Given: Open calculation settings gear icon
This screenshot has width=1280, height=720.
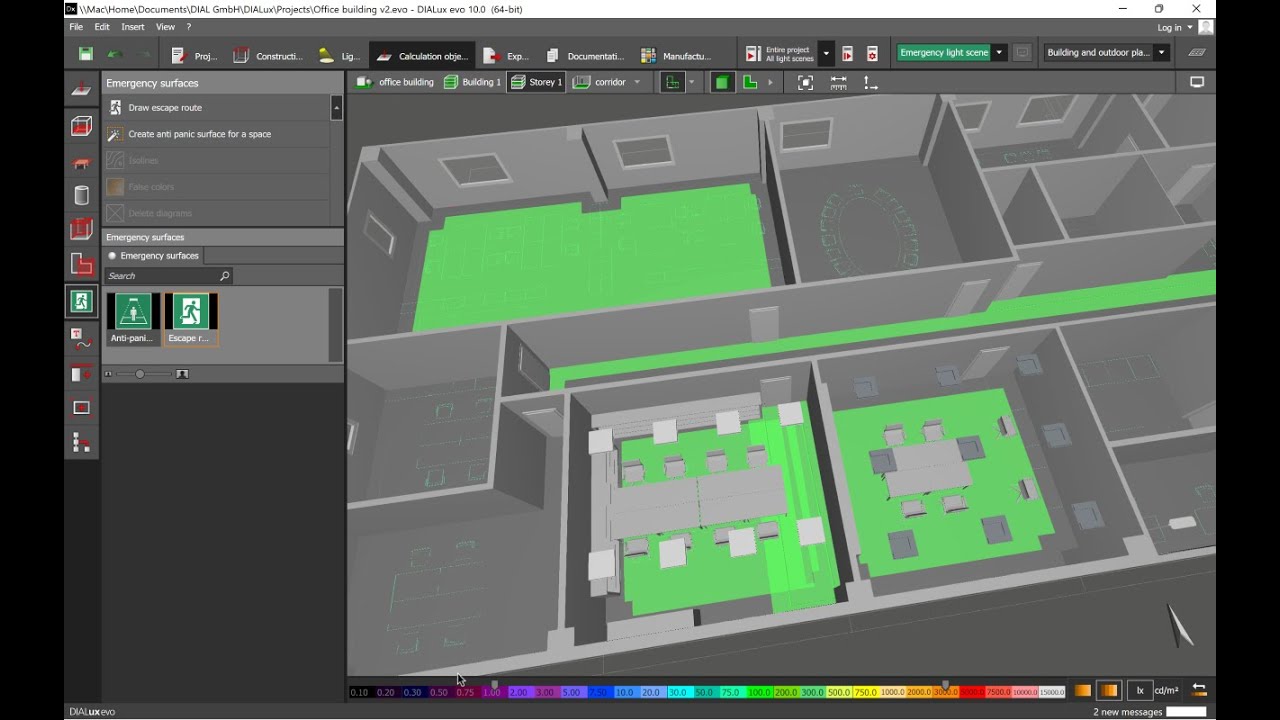Looking at the screenshot, I should pyautogui.click(x=872, y=54).
